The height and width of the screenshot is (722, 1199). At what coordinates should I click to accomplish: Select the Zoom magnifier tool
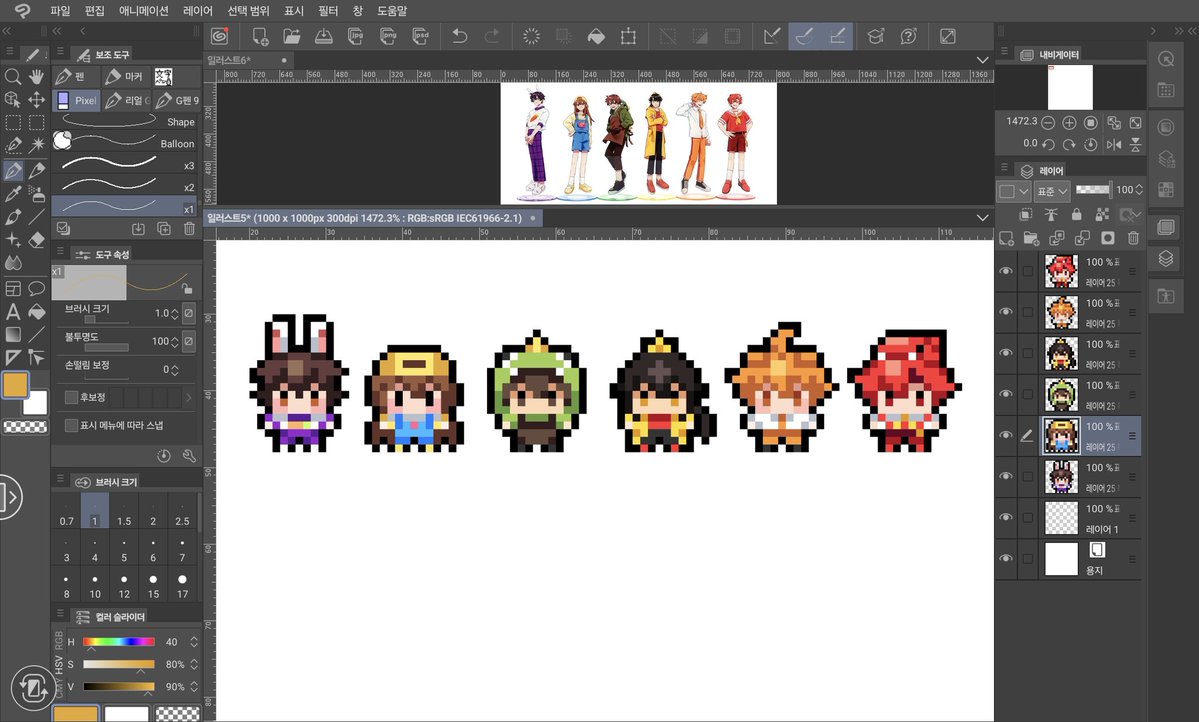(x=12, y=76)
